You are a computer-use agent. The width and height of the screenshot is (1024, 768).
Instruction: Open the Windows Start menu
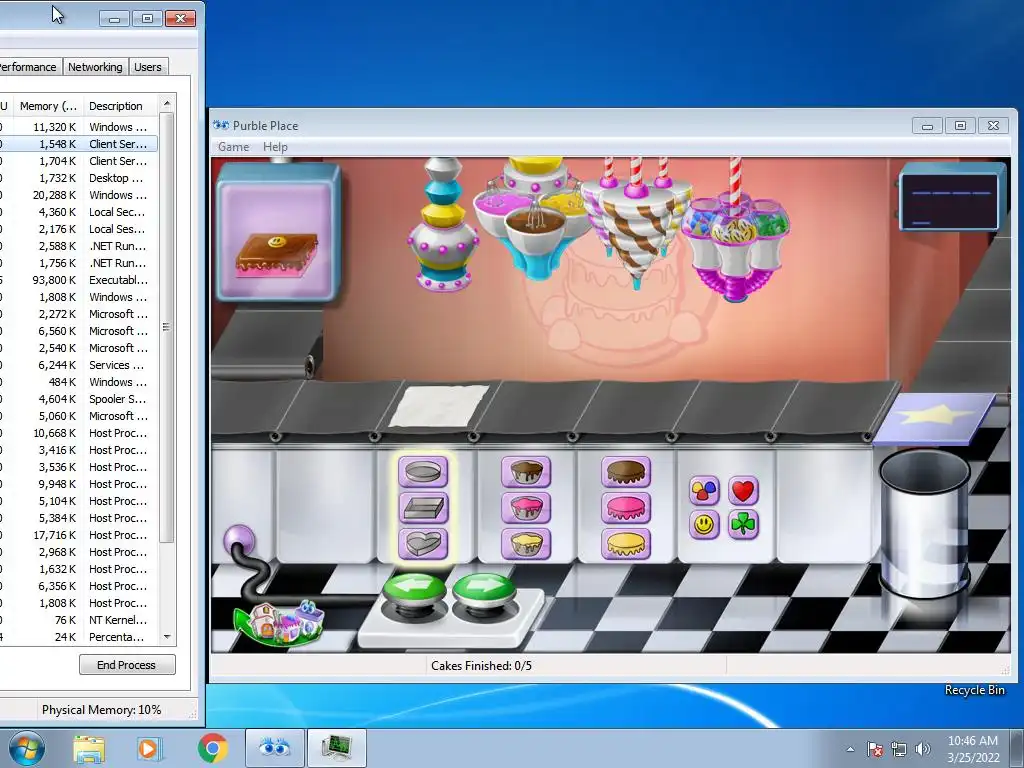coord(27,748)
